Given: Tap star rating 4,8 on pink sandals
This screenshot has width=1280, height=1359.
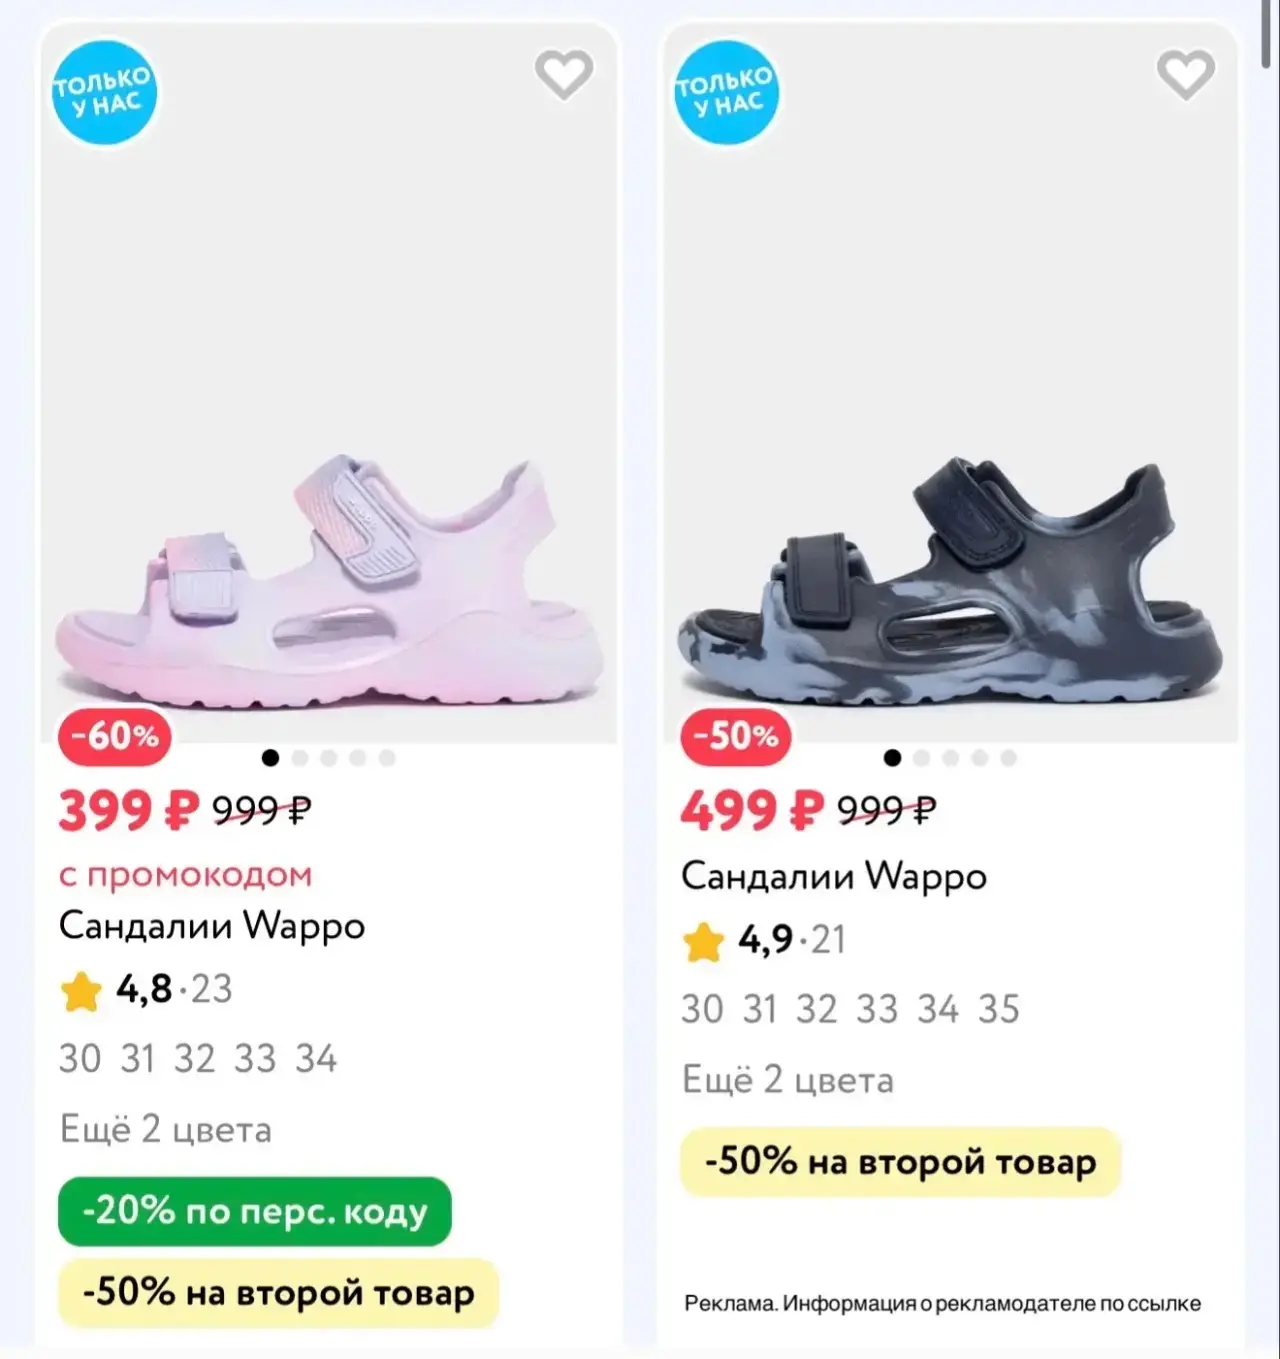Looking at the screenshot, I should (146, 990).
